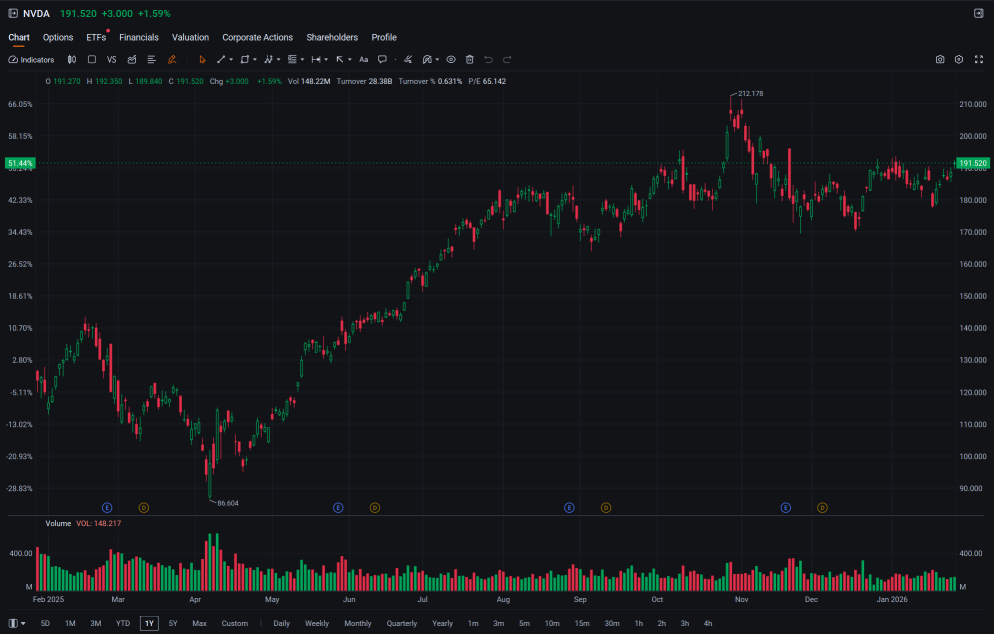This screenshot has height=634, width=994.
Task: Select the Fibonacci levels tool
Action: (292, 60)
